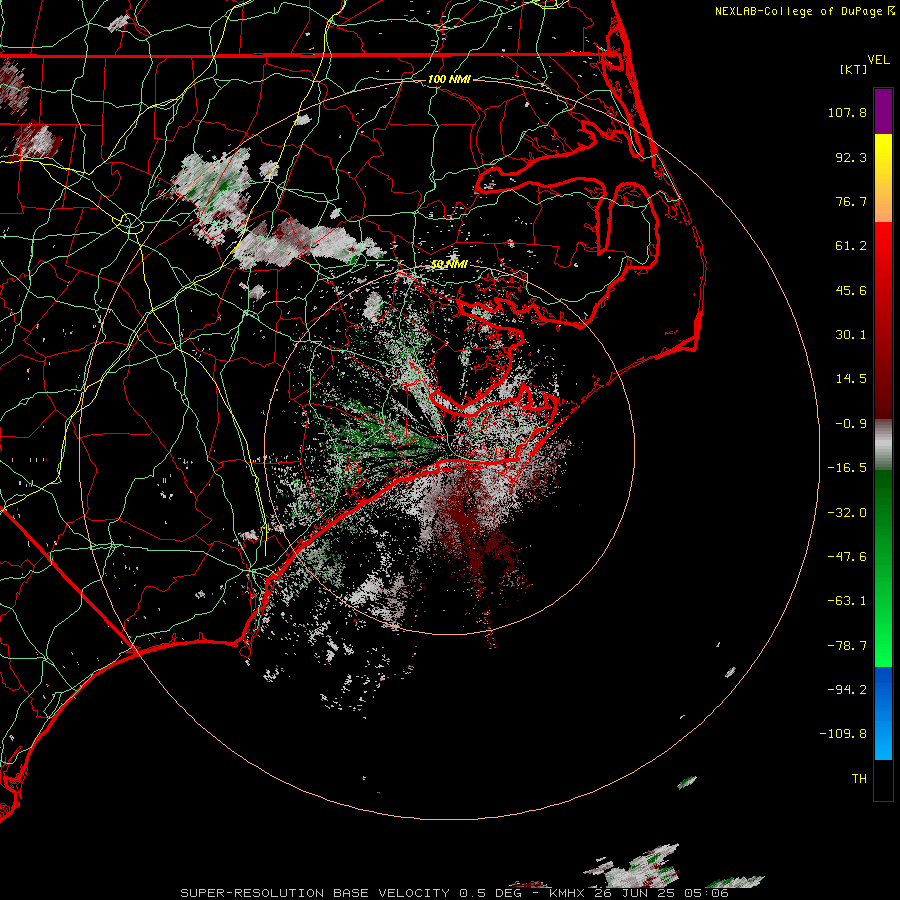Screen dimensions: 900x900
Task: Click the VEL legend title
Action: pyautogui.click(x=878, y=60)
